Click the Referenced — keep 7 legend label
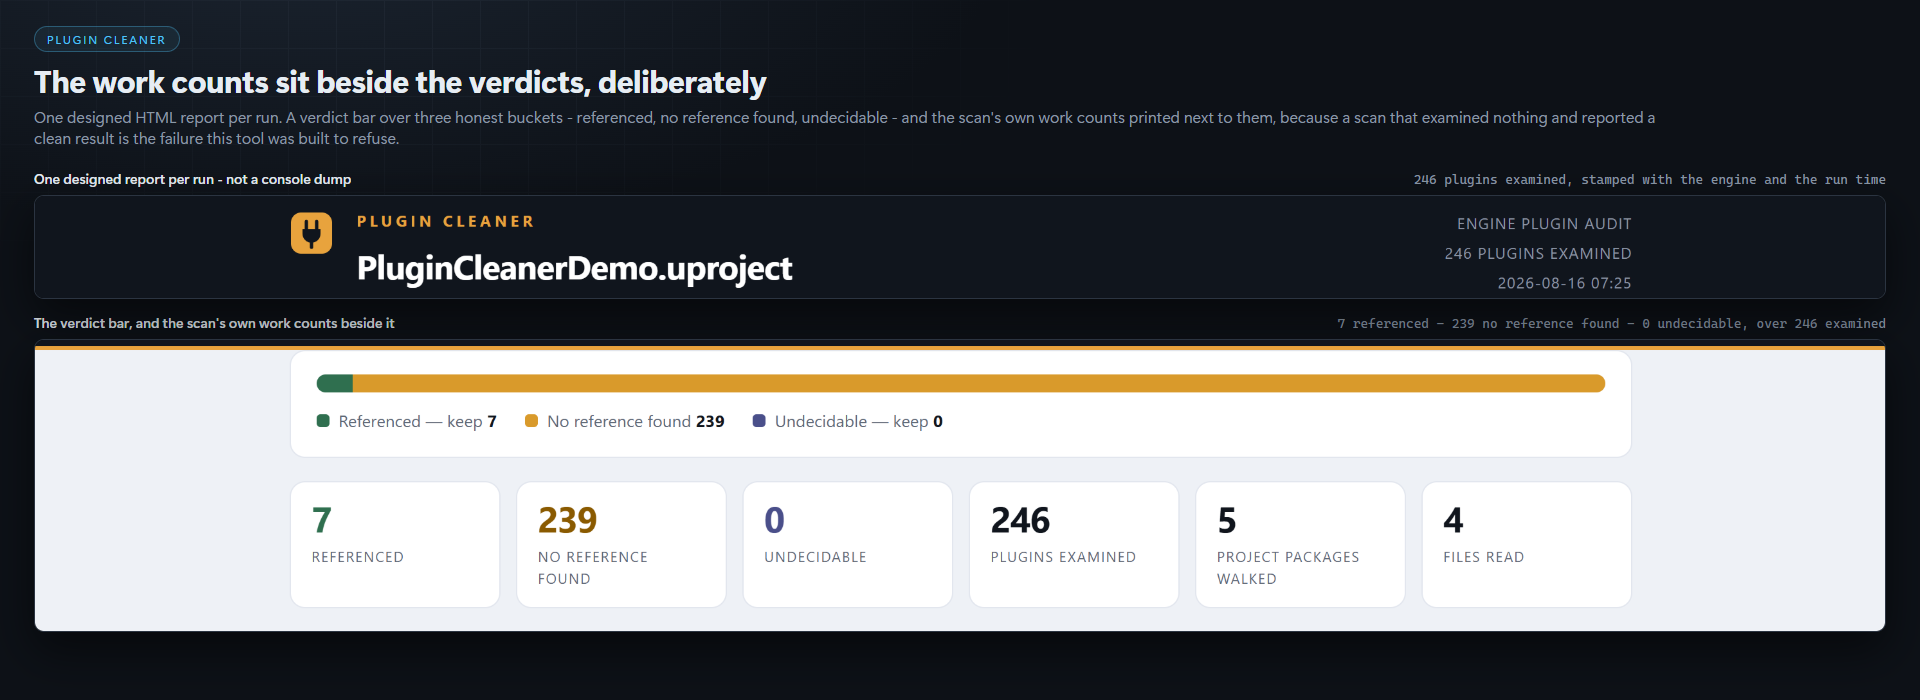The height and width of the screenshot is (700, 1920). coord(418,421)
